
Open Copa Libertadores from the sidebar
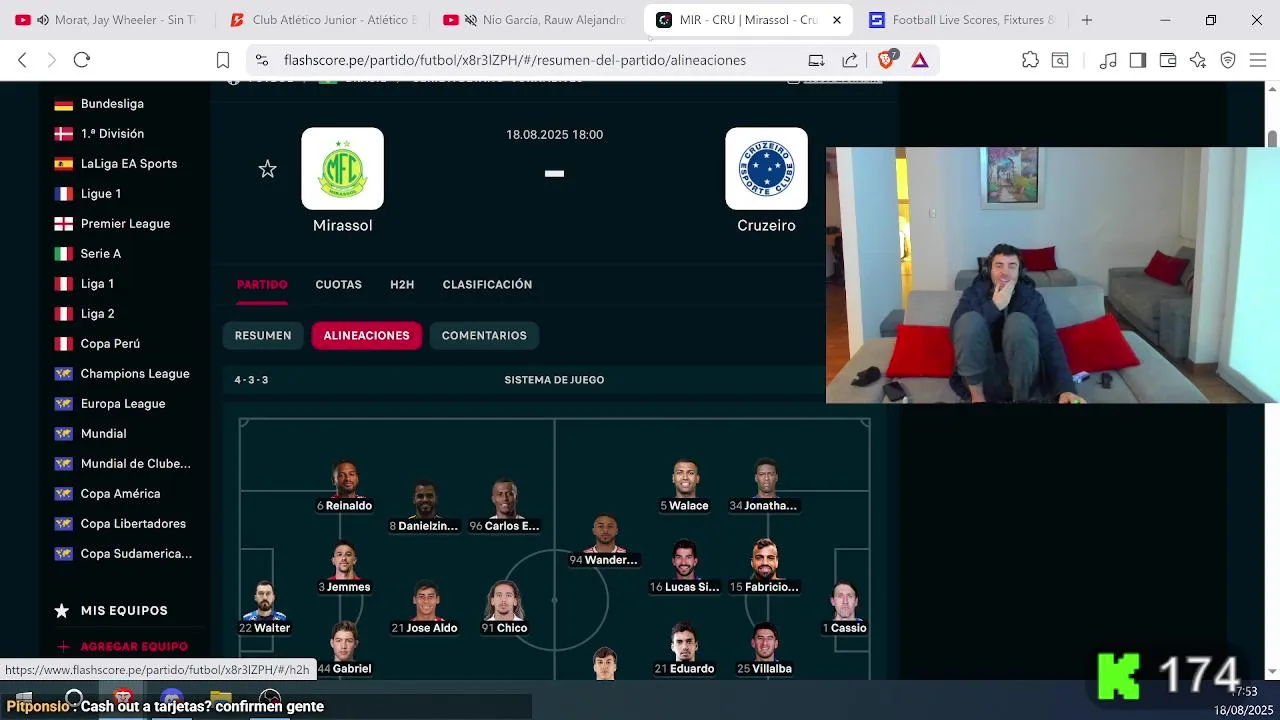133,524
